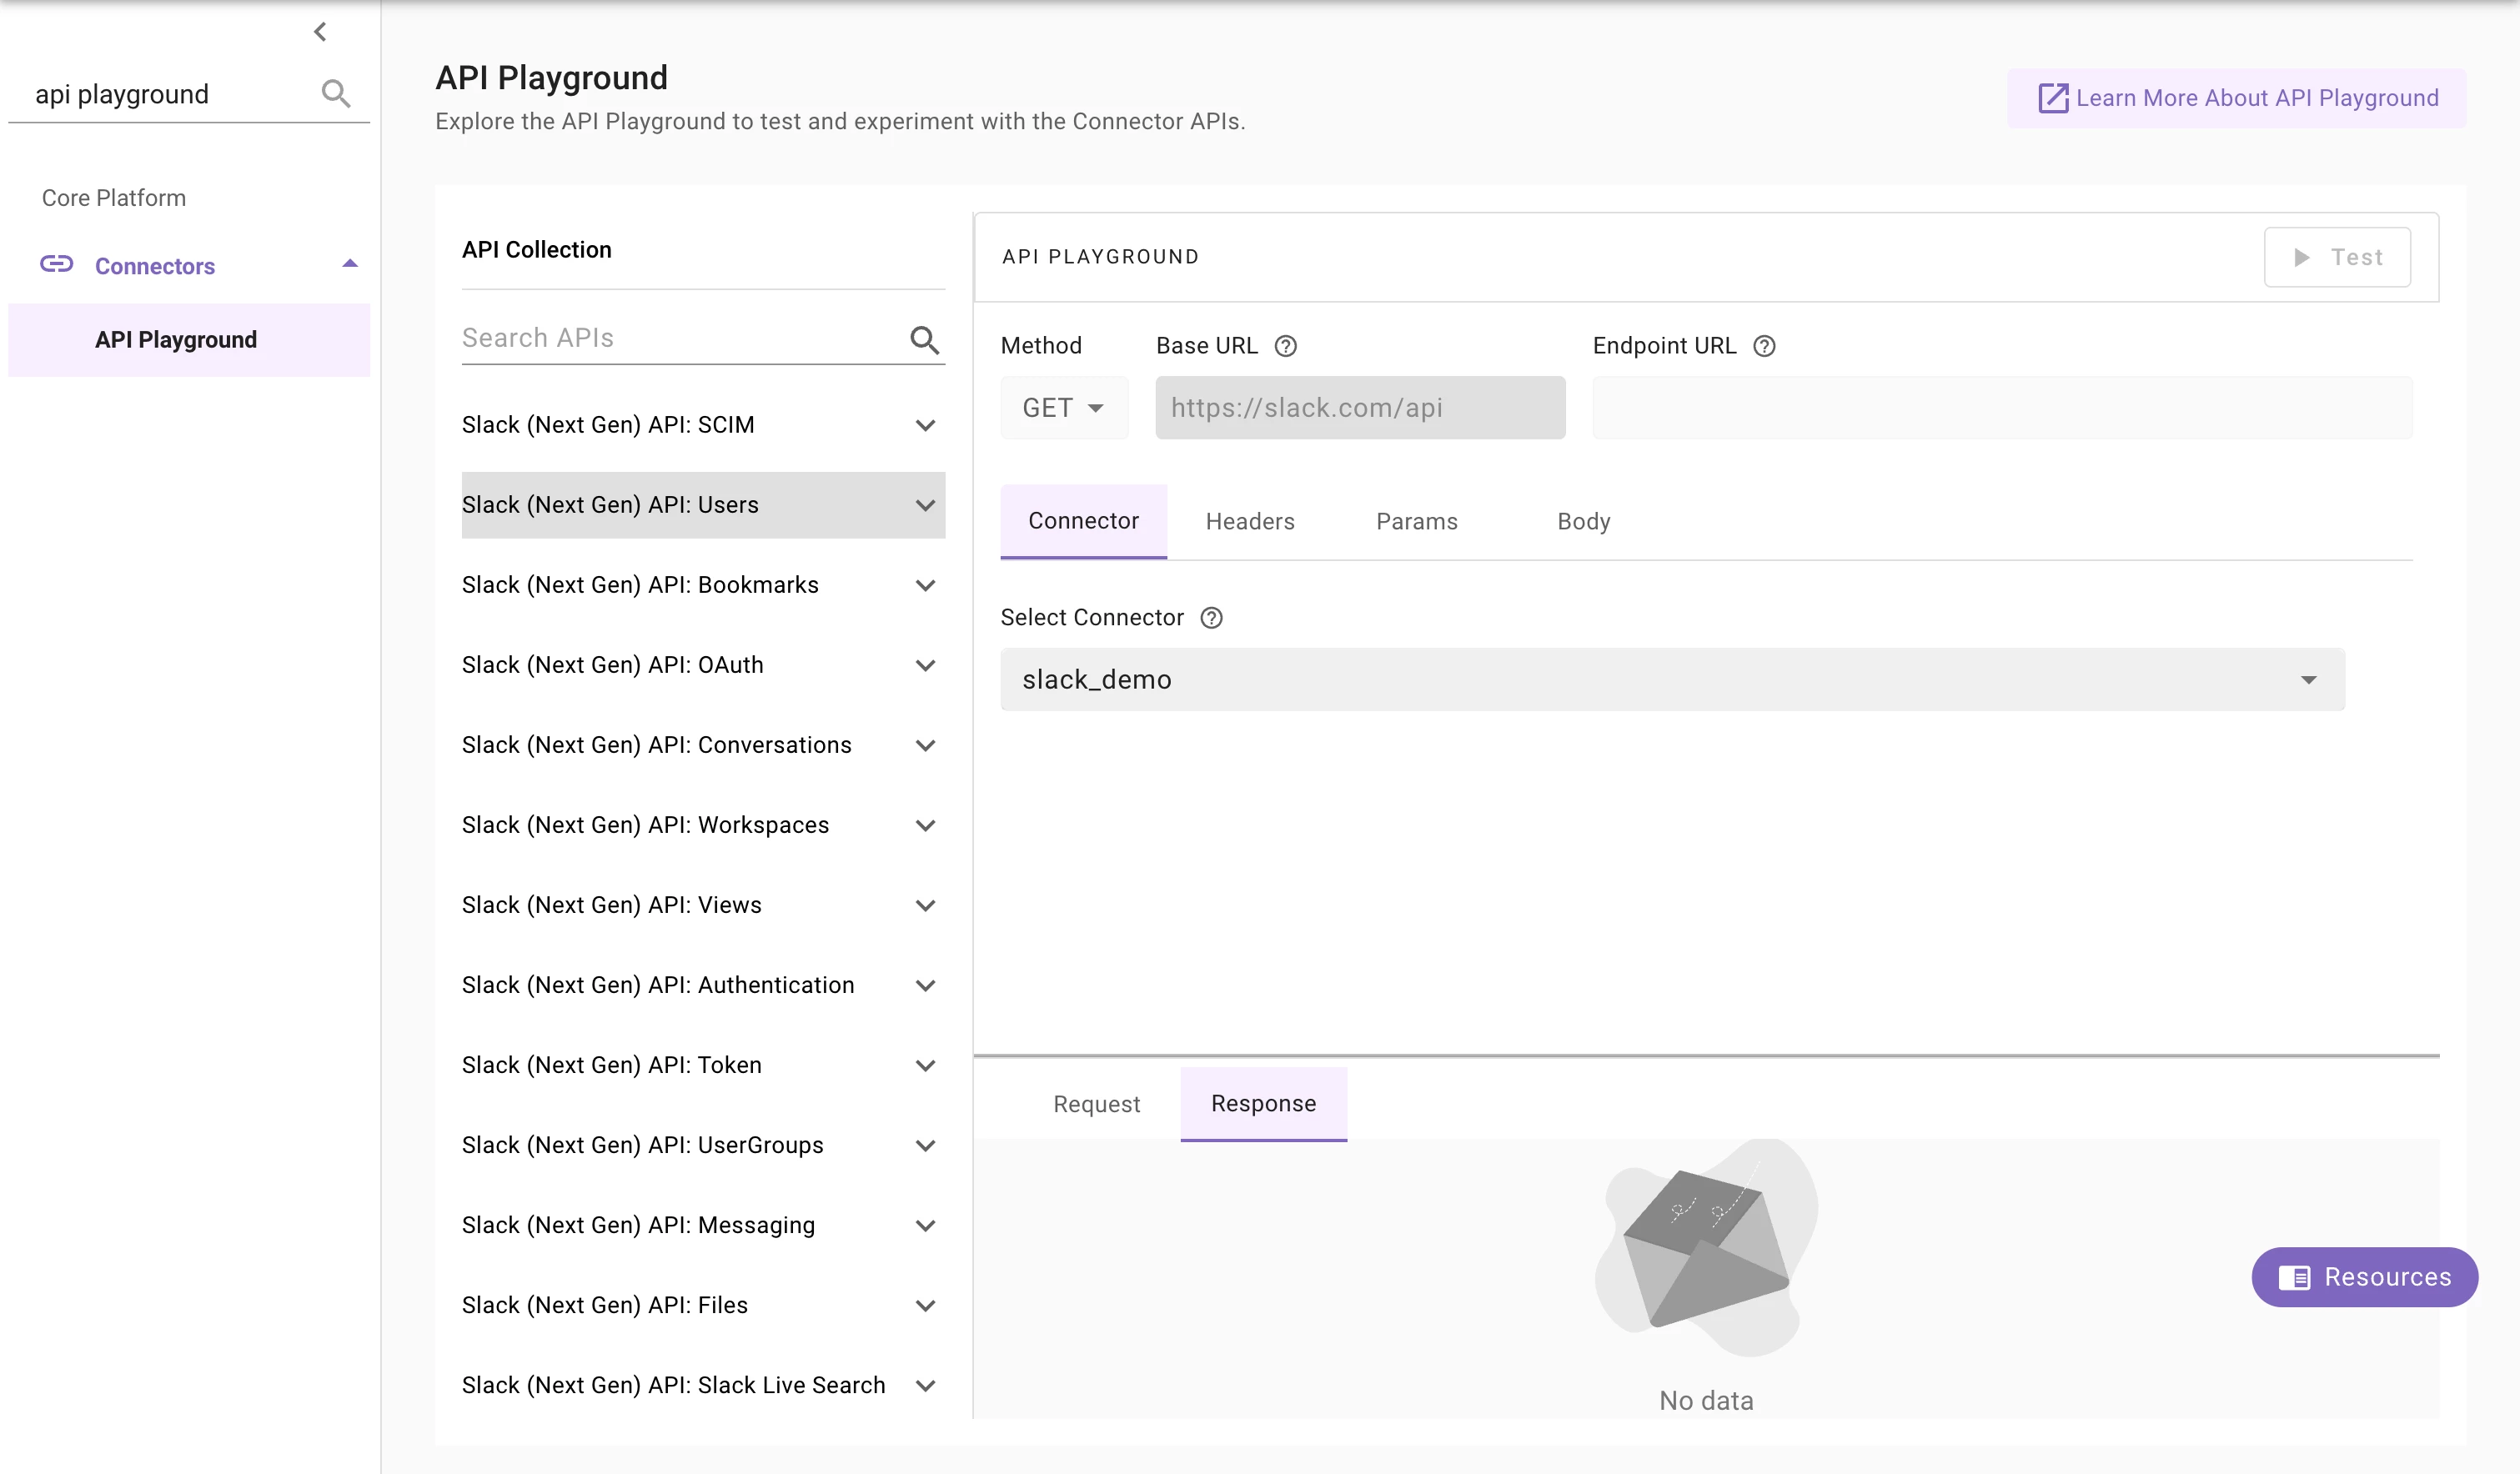
Task: Open the Resources panel button
Action: (2364, 1277)
